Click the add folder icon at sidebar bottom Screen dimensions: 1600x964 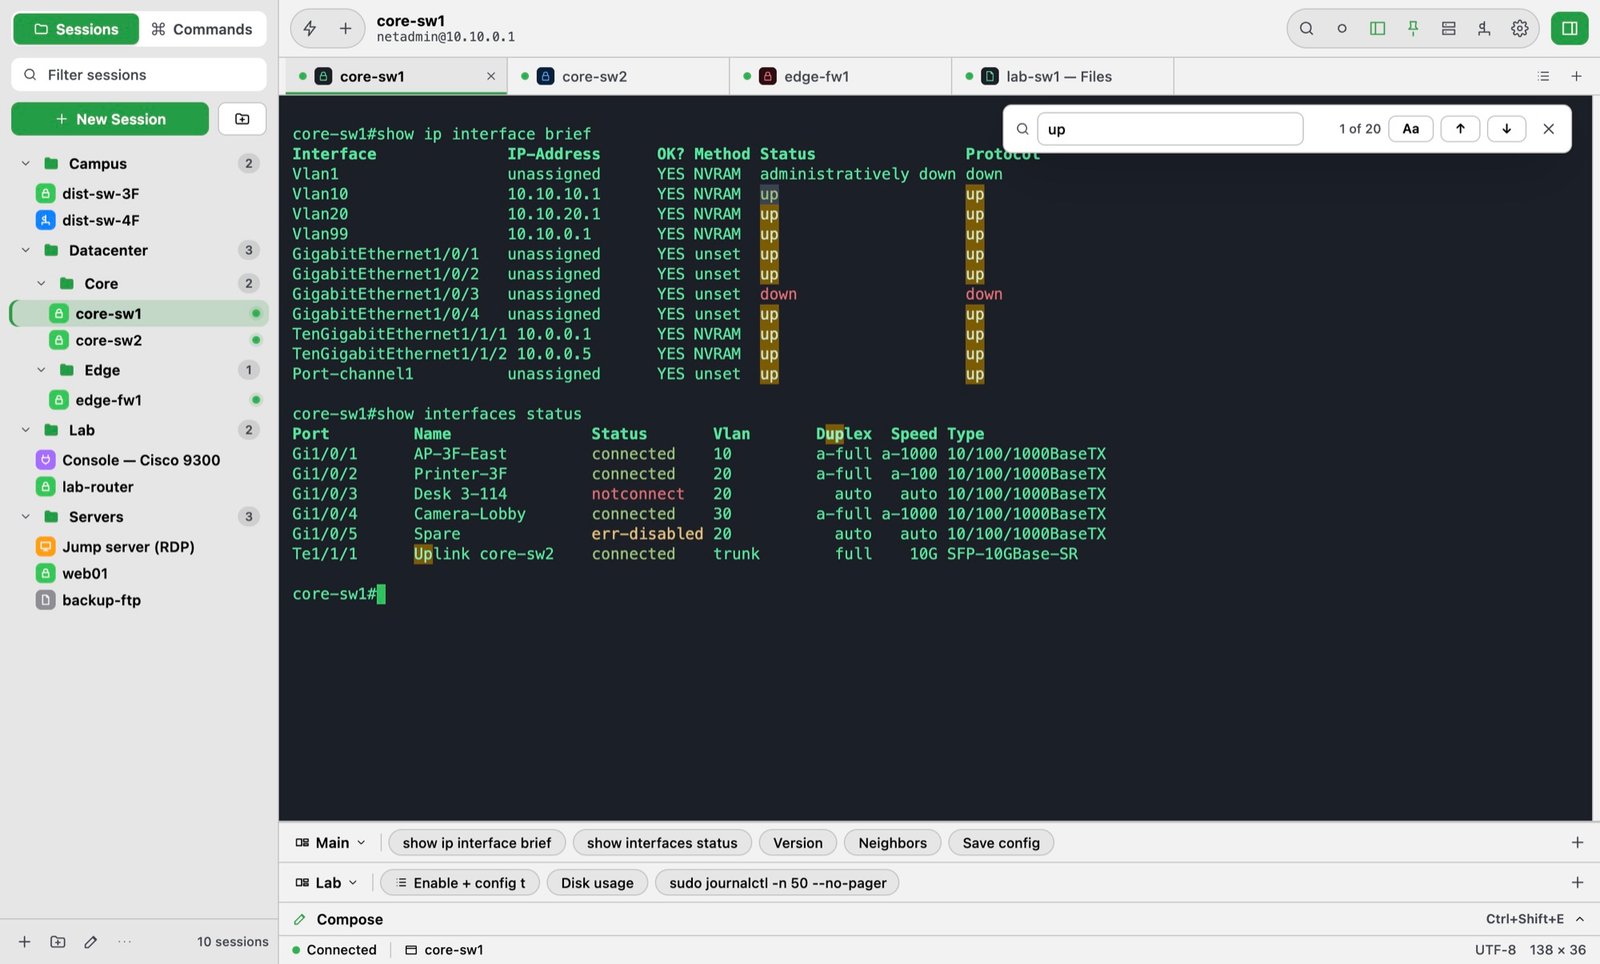[x=58, y=942]
